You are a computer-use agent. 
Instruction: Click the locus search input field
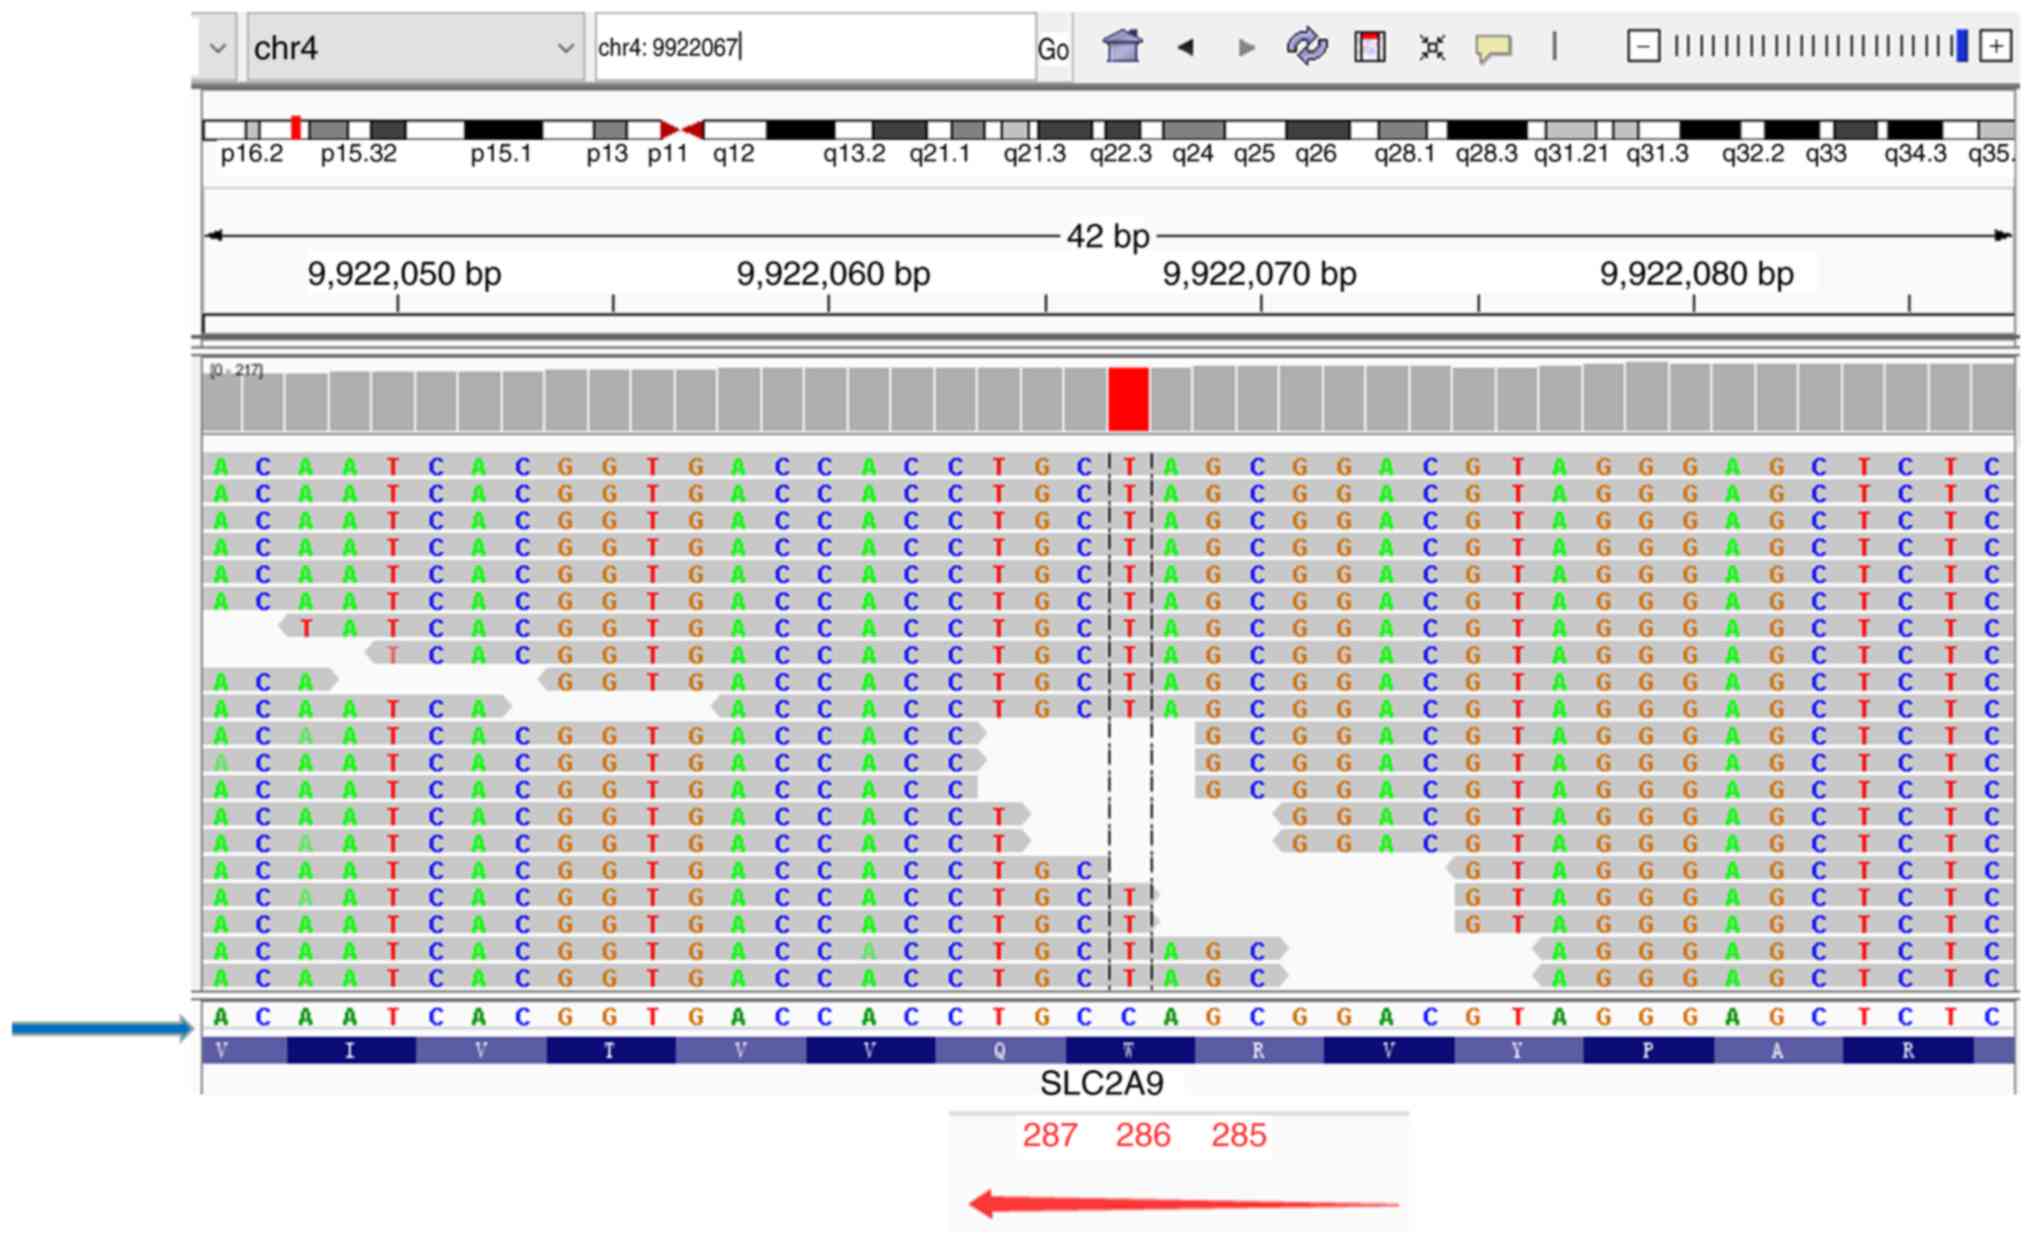coord(815,47)
